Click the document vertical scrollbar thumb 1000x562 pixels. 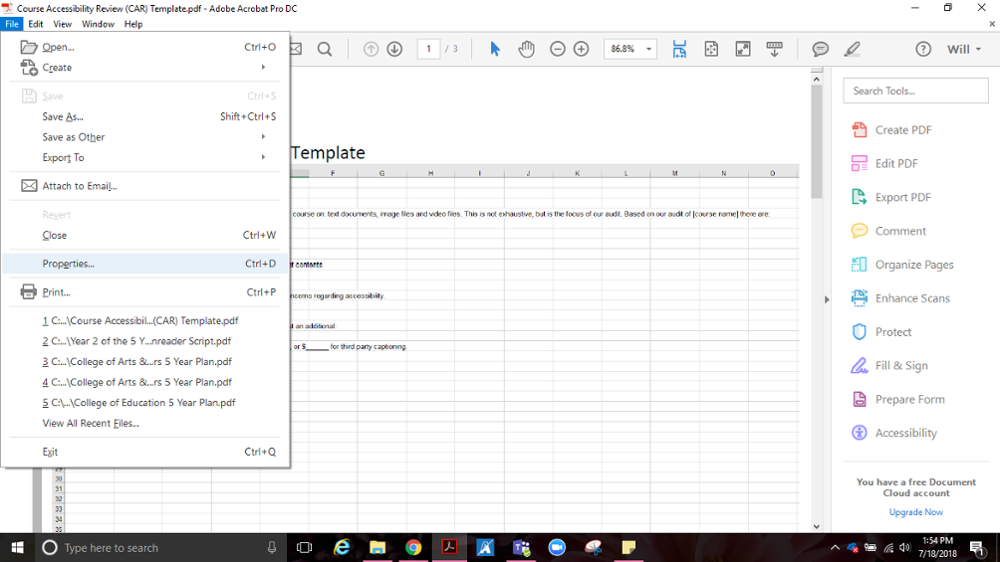816,142
